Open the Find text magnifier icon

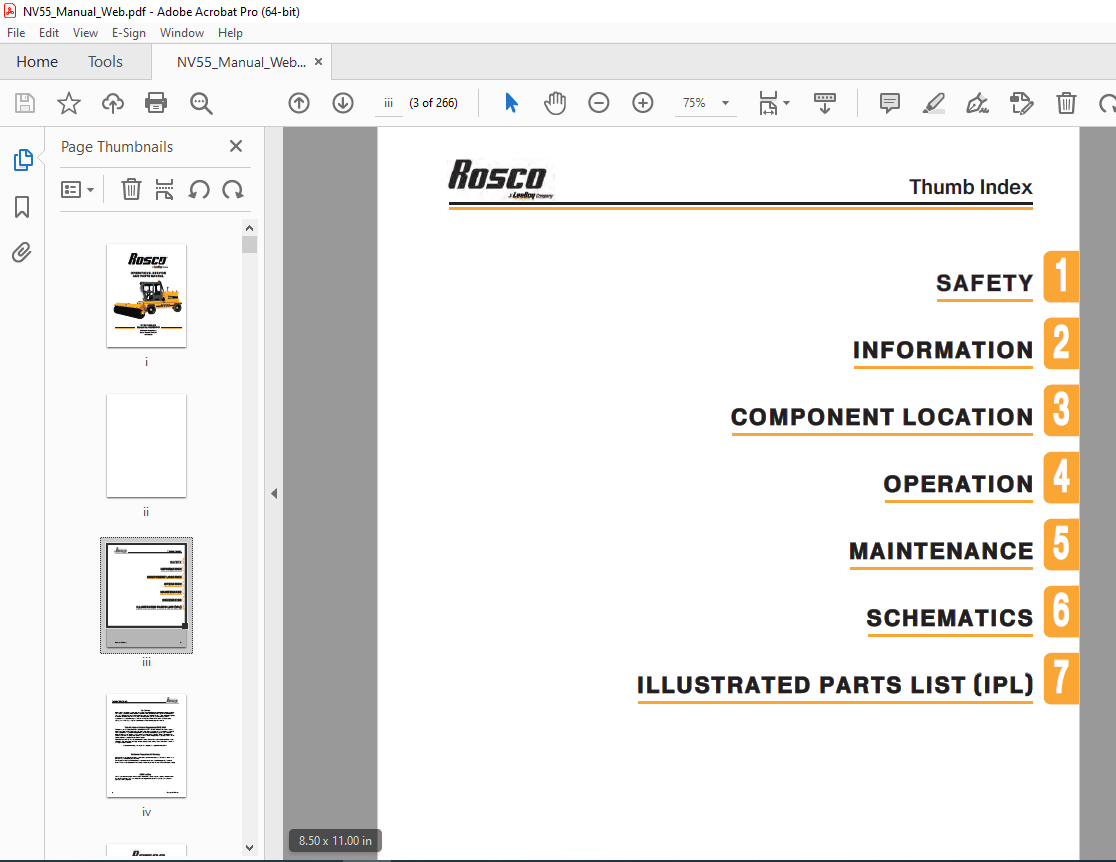click(201, 103)
